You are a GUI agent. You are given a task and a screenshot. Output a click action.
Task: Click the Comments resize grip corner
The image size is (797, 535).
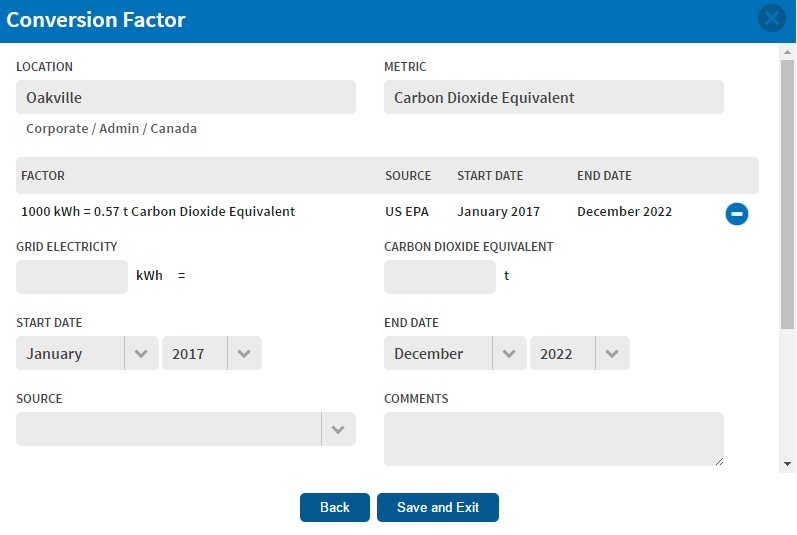[x=719, y=461]
